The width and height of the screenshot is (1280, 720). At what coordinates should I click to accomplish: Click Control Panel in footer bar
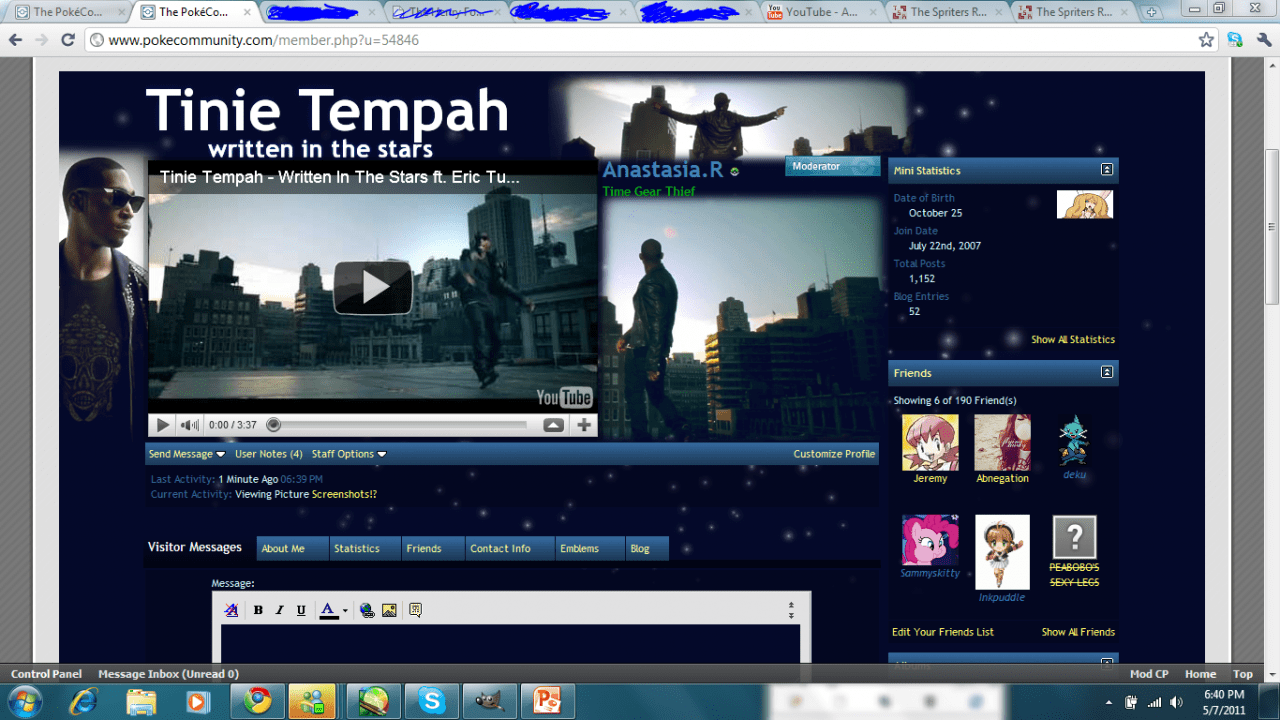pyautogui.click(x=47, y=674)
